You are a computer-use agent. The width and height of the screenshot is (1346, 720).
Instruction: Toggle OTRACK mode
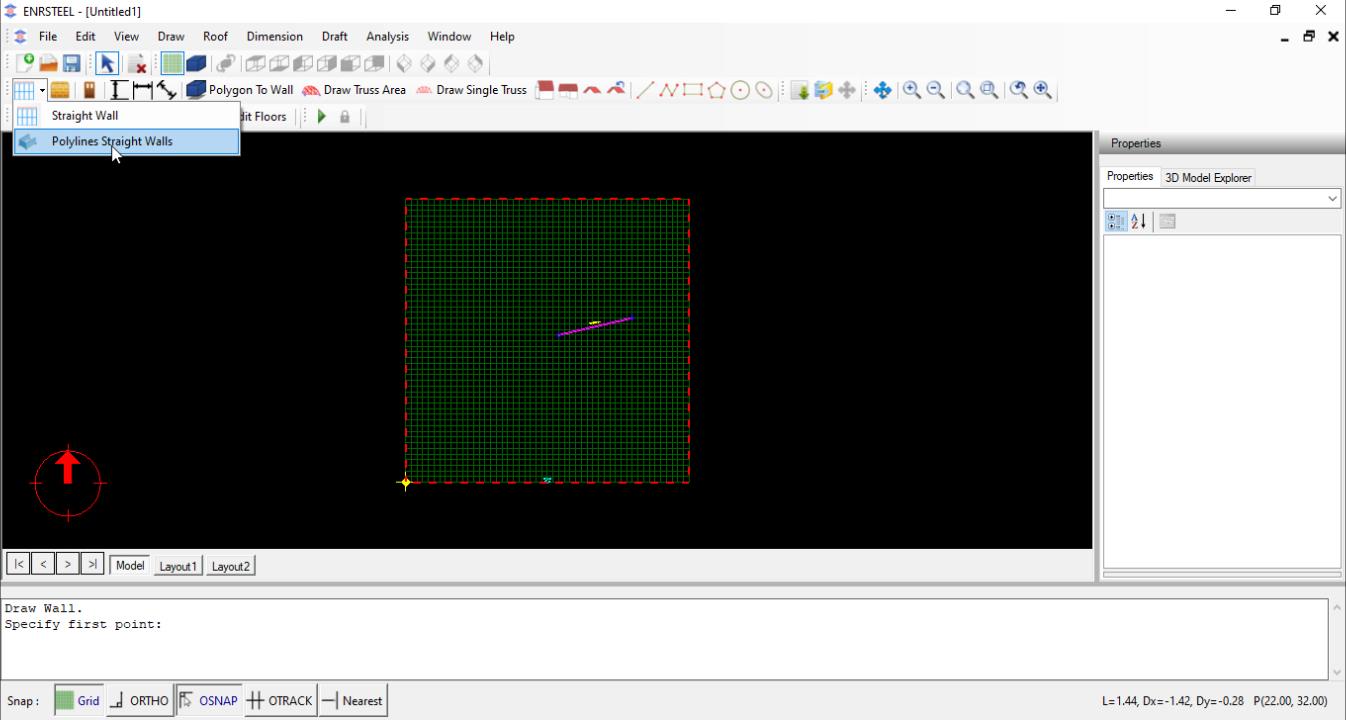click(x=280, y=701)
